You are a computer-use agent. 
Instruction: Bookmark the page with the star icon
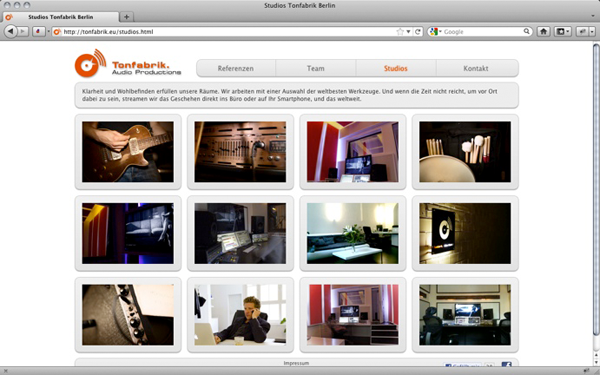(400, 32)
